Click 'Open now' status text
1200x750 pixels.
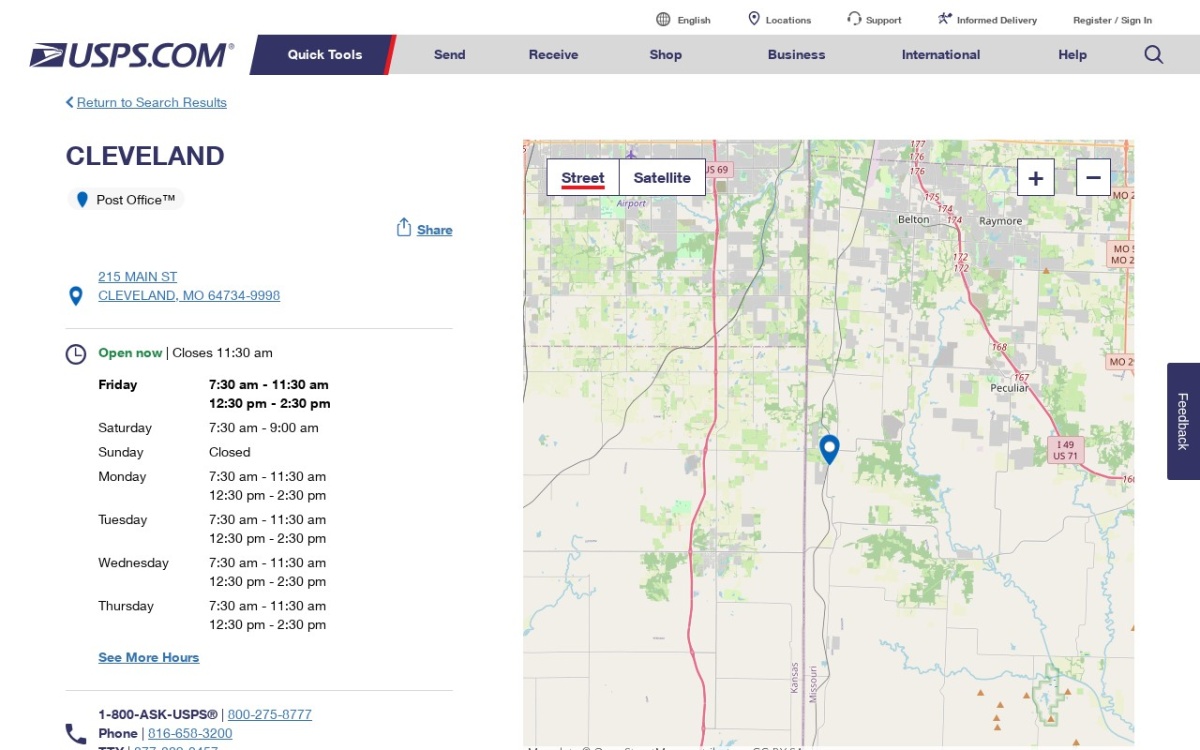click(x=130, y=353)
